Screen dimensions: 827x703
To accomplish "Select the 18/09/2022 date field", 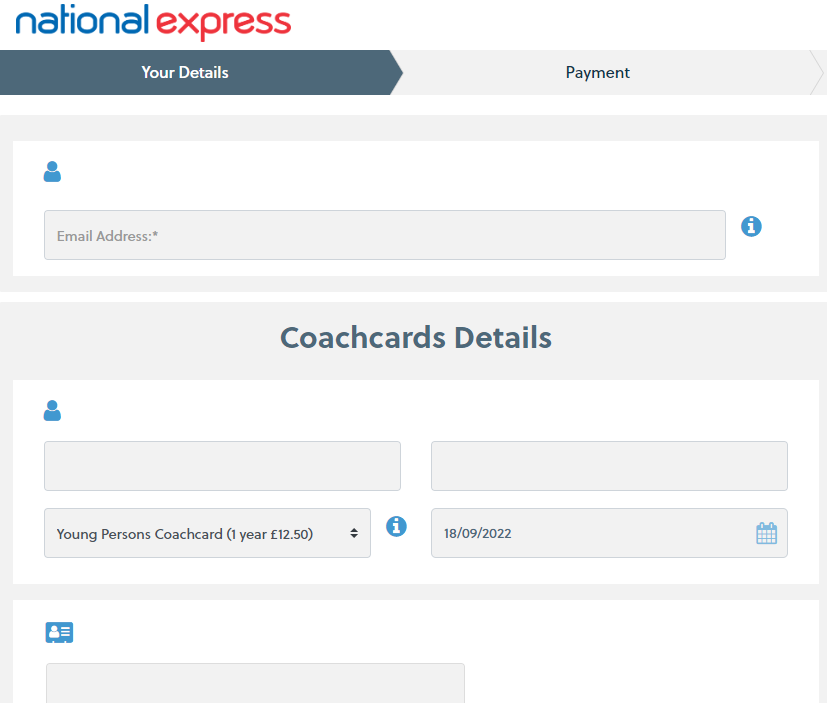I will click(590, 533).
